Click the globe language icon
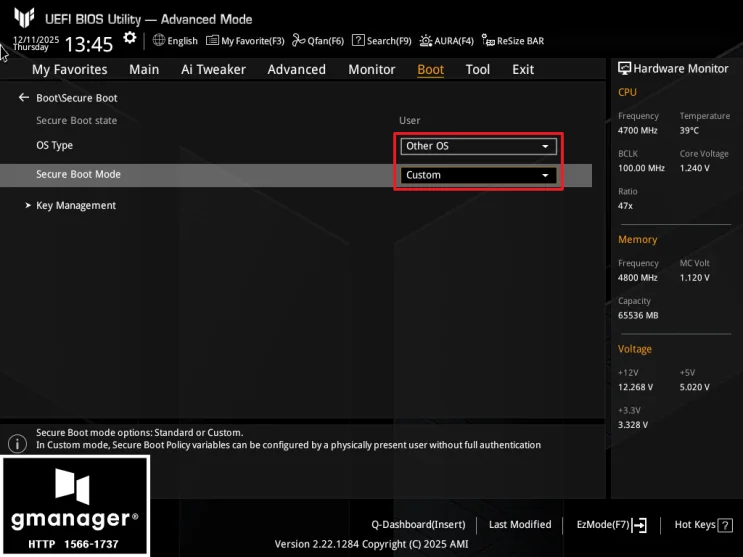This screenshot has height=557, width=743. click(x=159, y=40)
